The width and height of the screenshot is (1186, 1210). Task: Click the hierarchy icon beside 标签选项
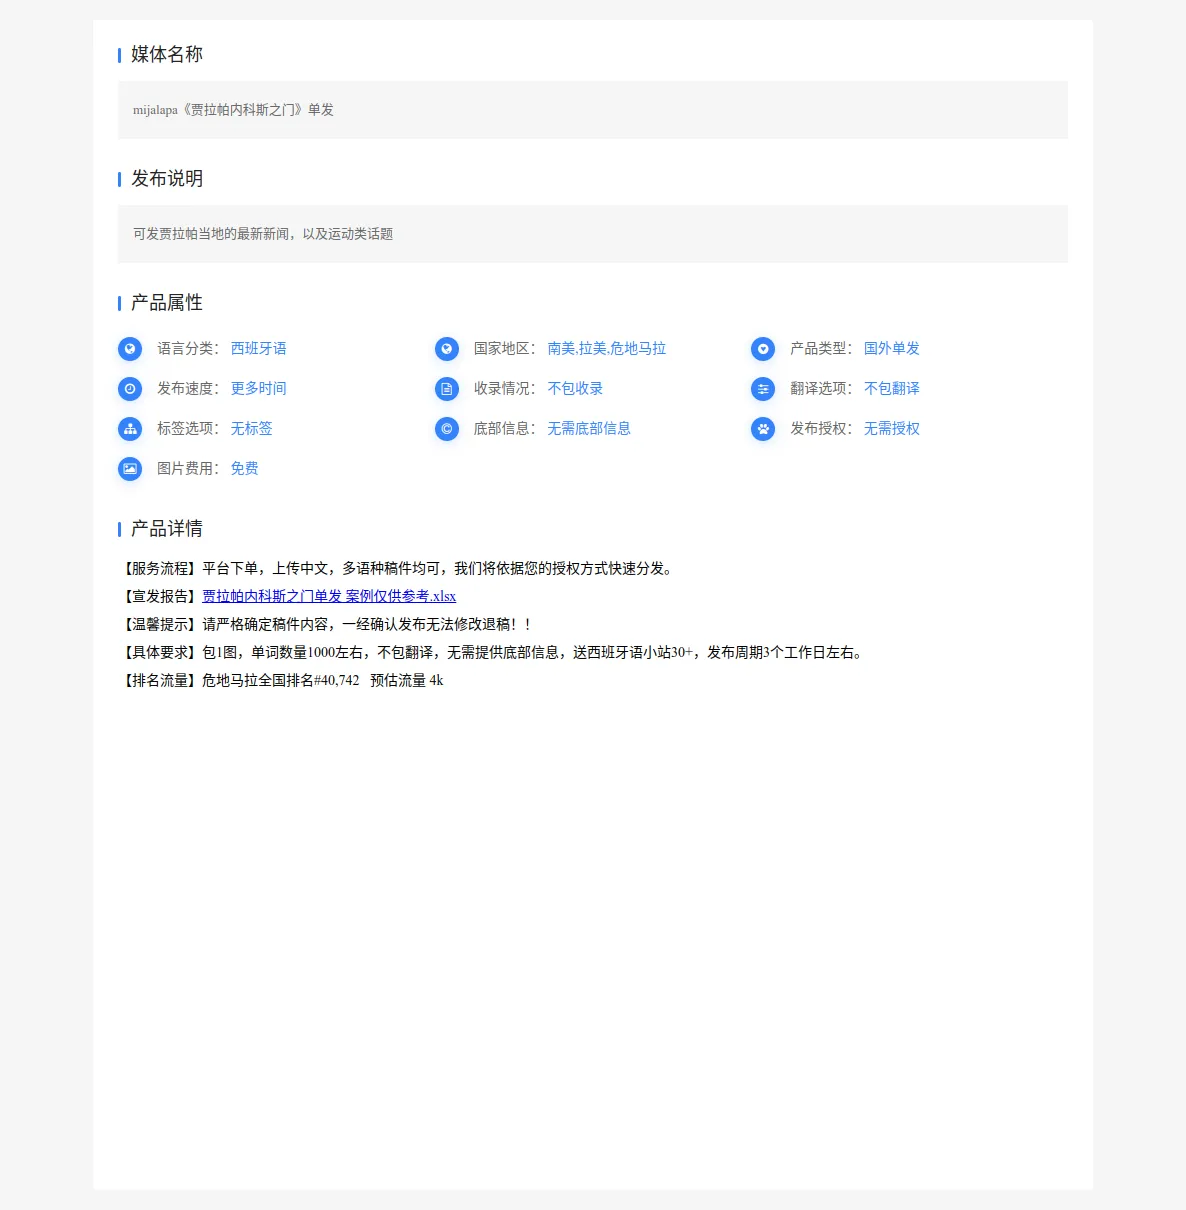click(130, 429)
